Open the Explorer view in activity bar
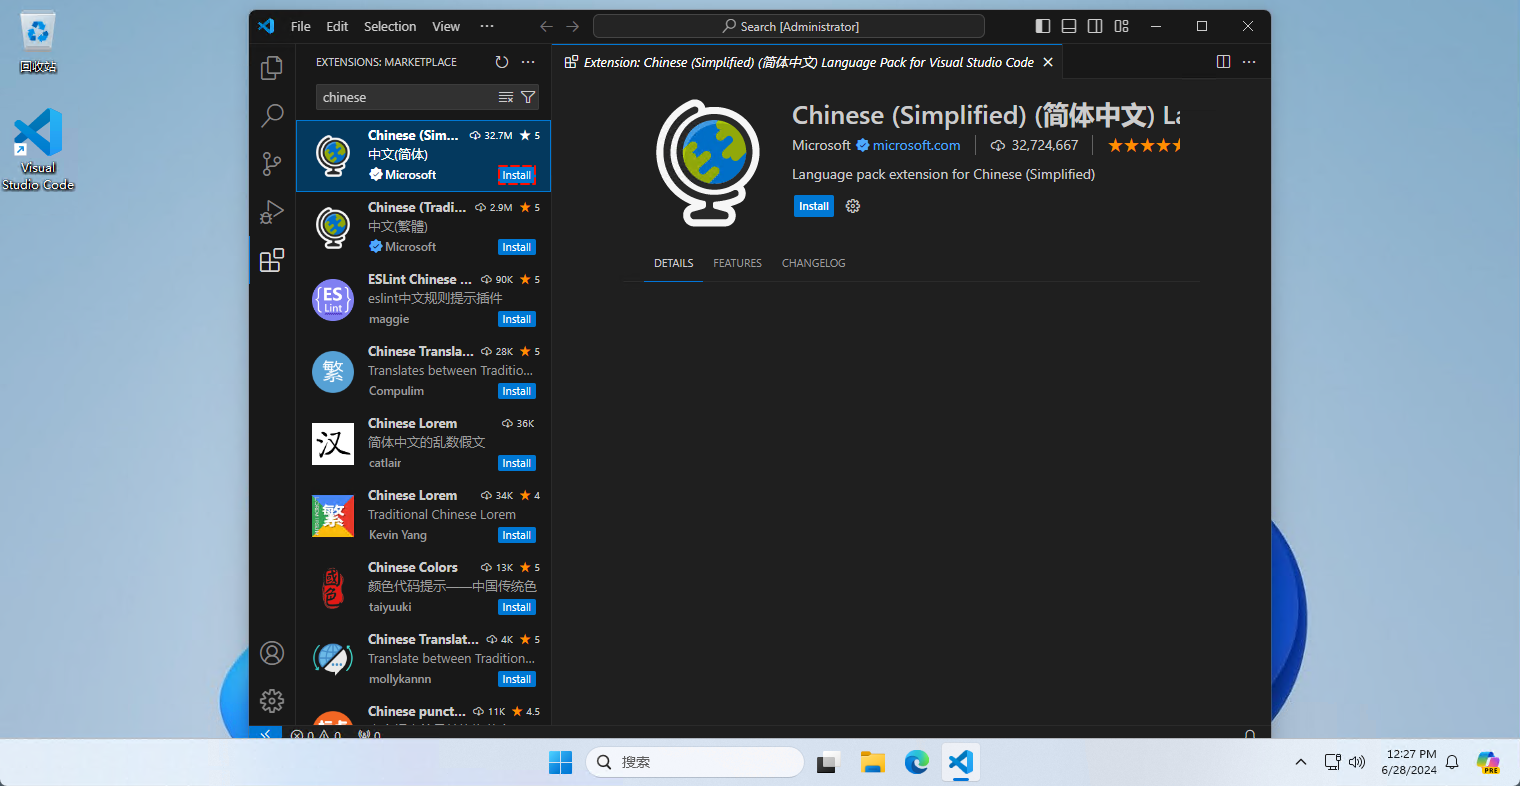 pos(272,68)
